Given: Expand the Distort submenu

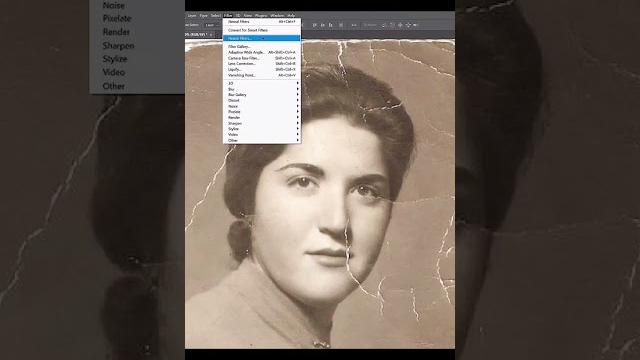Looking at the screenshot, I should [x=262, y=100].
